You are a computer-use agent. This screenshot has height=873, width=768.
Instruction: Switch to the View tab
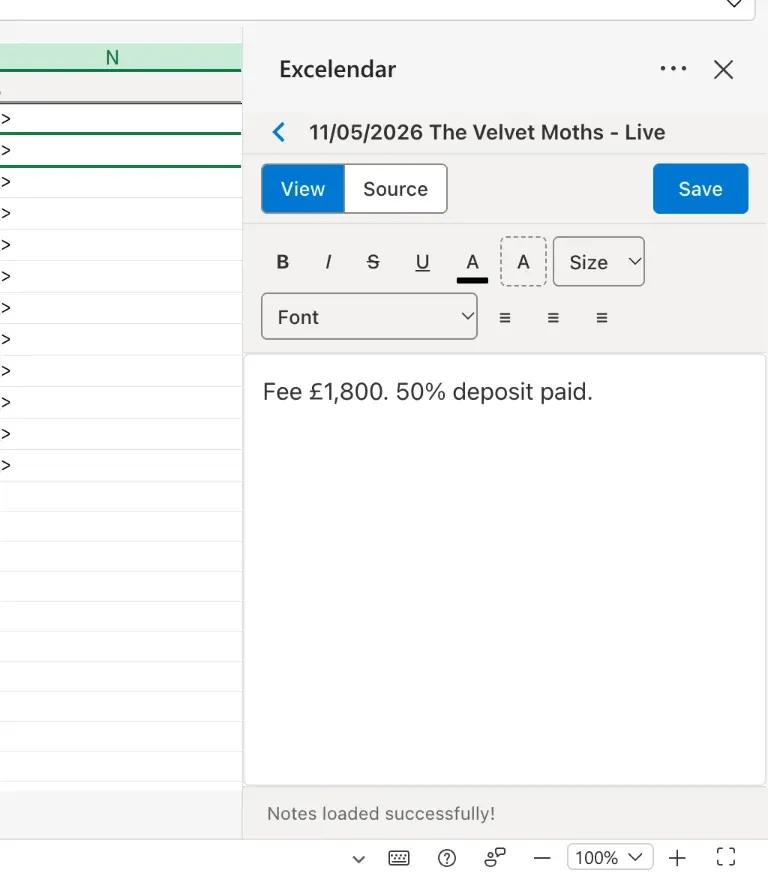click(x=303, y=189)
